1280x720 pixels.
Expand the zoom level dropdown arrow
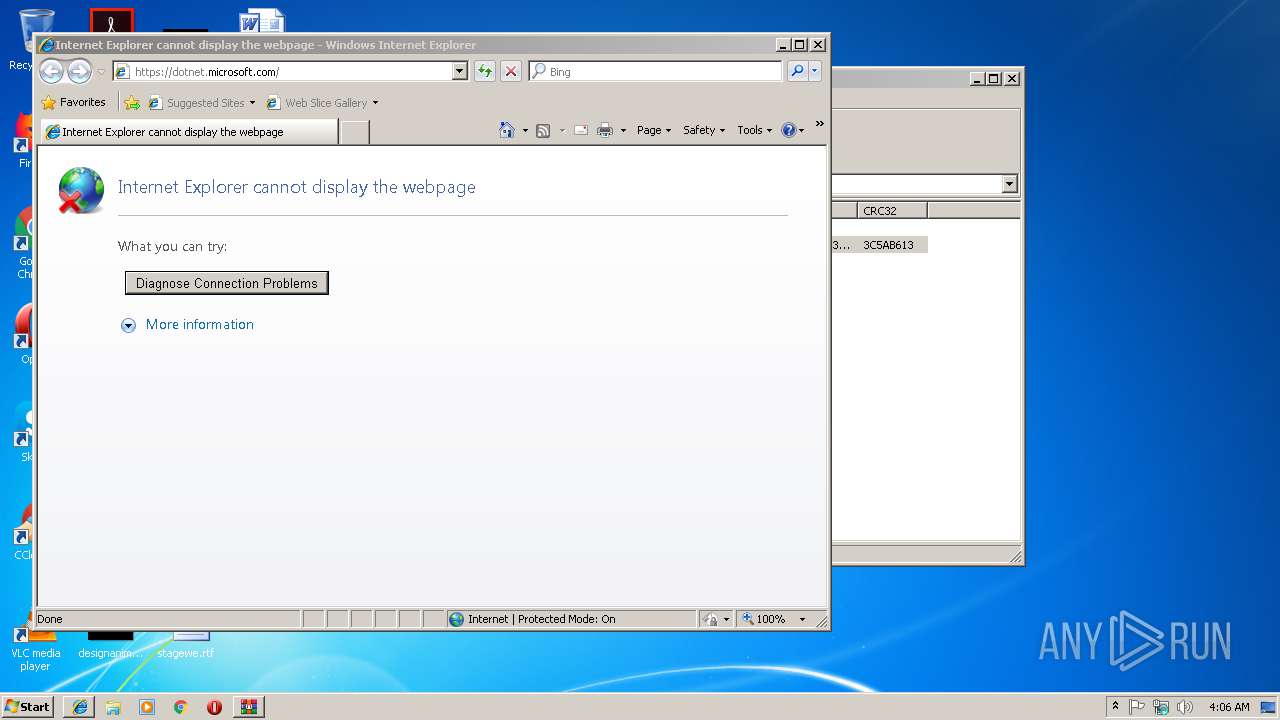[x=802, y=619]
